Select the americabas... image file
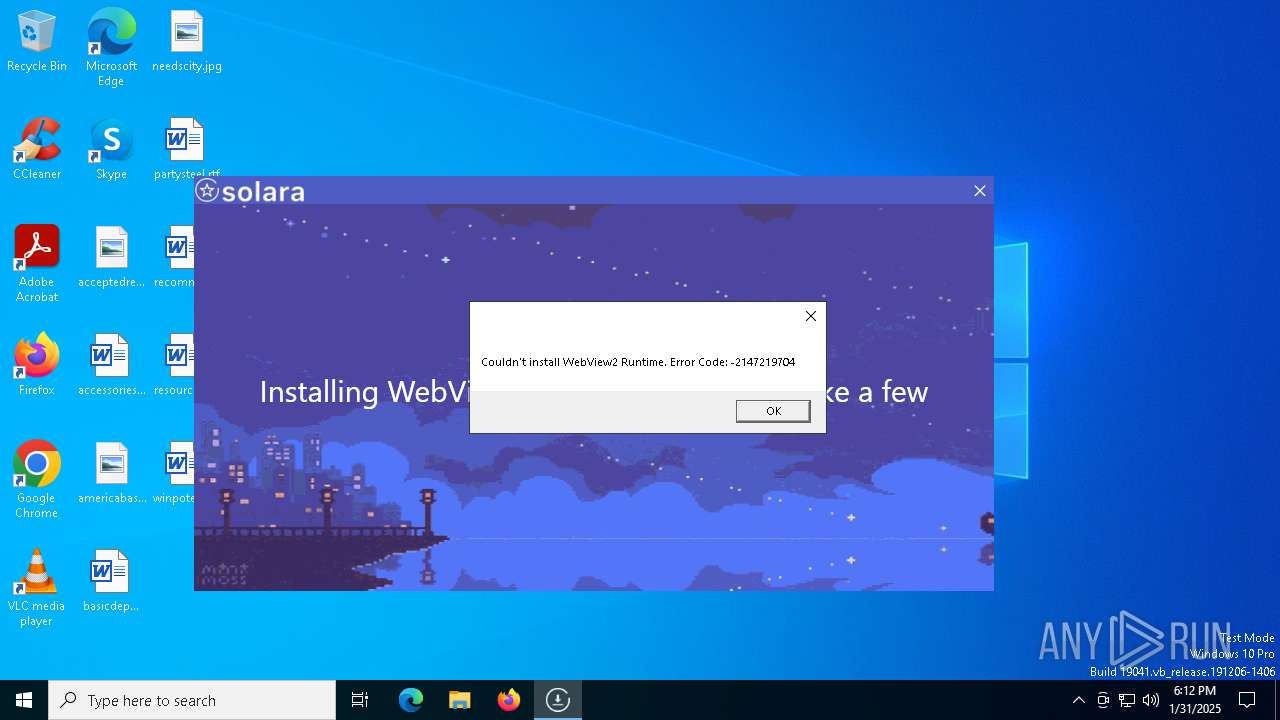1280x720 pixels. (x=111, y=474)
